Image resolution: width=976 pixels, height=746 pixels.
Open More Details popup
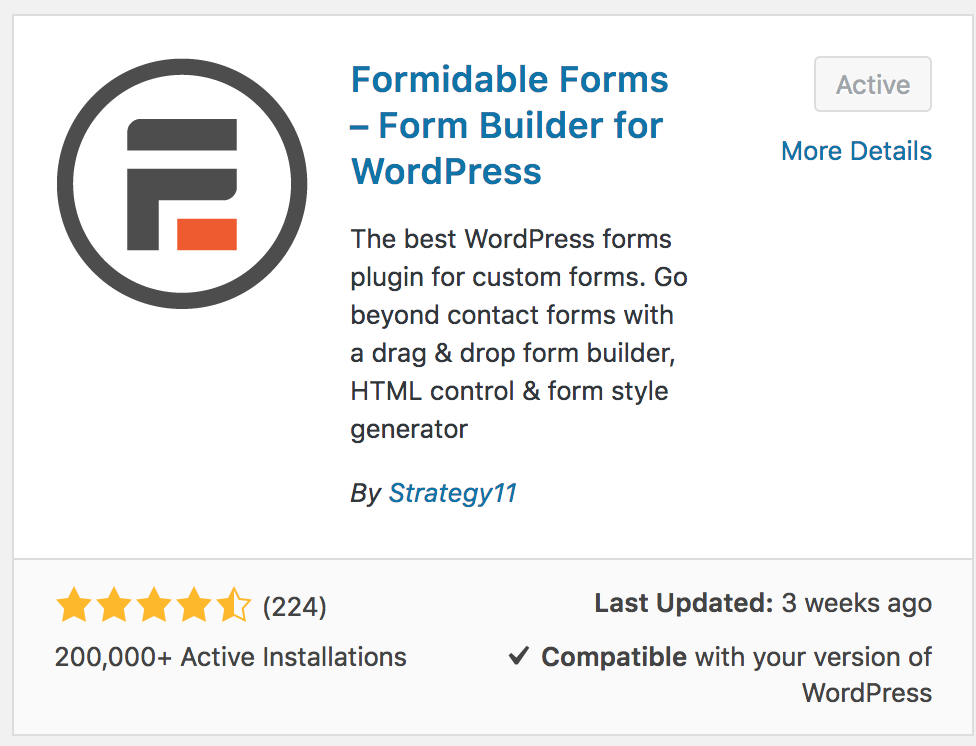pos(856,151)
